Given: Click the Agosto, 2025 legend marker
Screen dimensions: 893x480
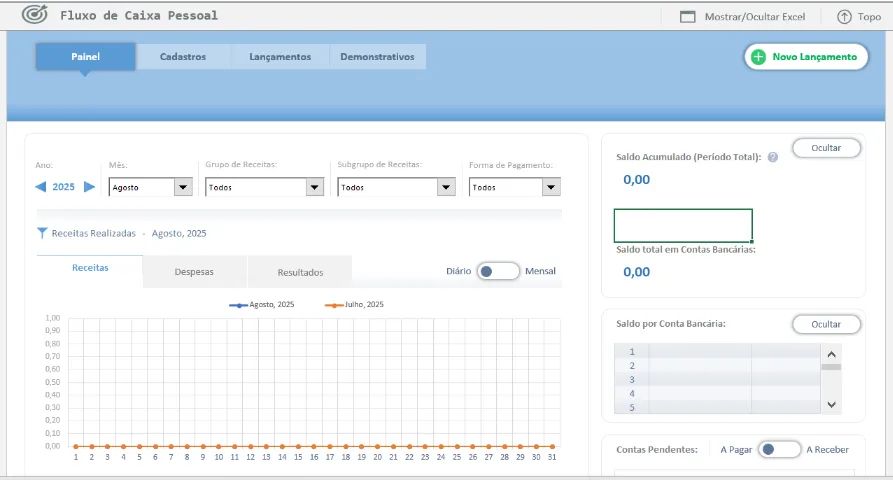Looking at the screenshot, I should [x=238, y=305].
